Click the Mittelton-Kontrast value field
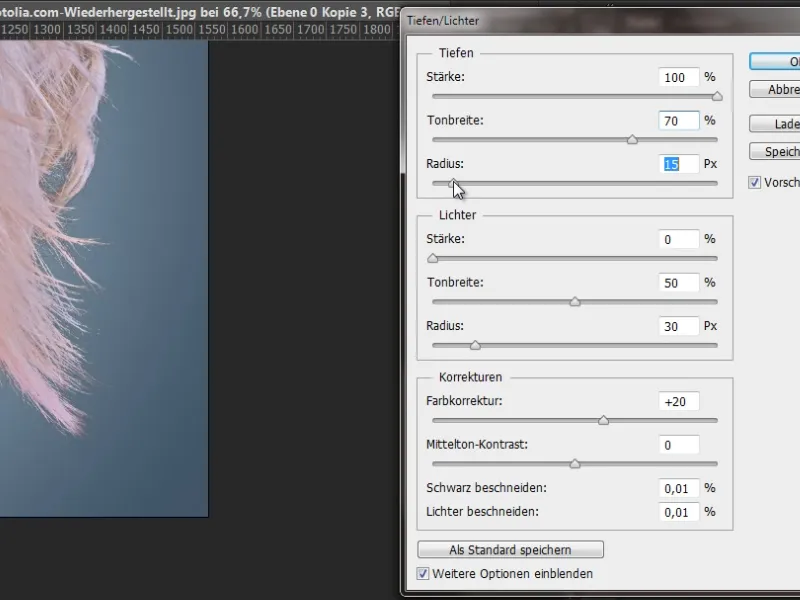Viewport: 800px width, 600px height. (x=679, y=445)
